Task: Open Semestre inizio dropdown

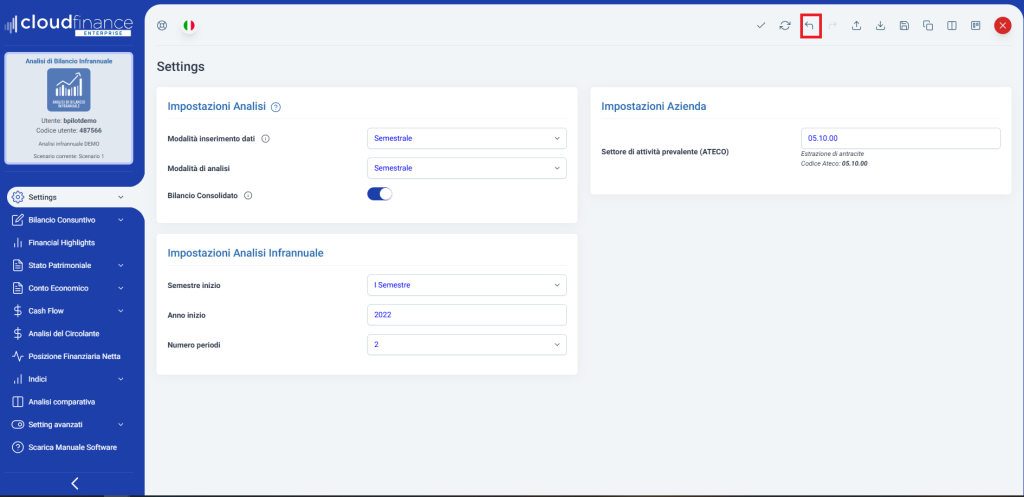Action: coord(467,285)
